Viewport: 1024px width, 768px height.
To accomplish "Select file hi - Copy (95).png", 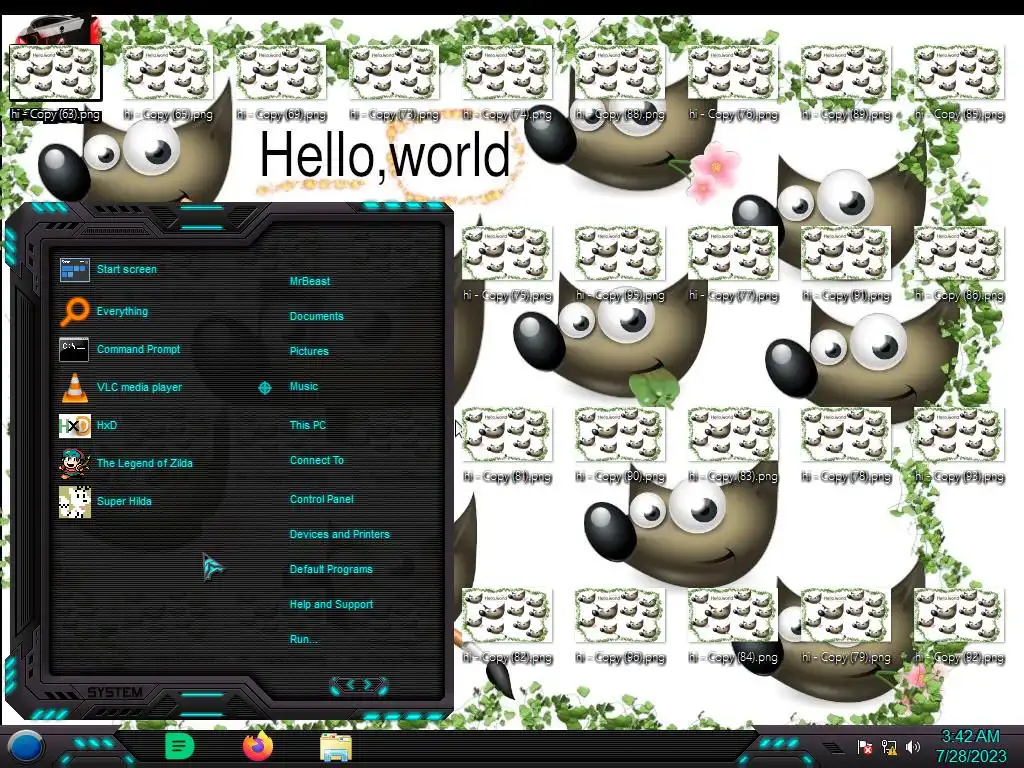I will click(620, 264).
